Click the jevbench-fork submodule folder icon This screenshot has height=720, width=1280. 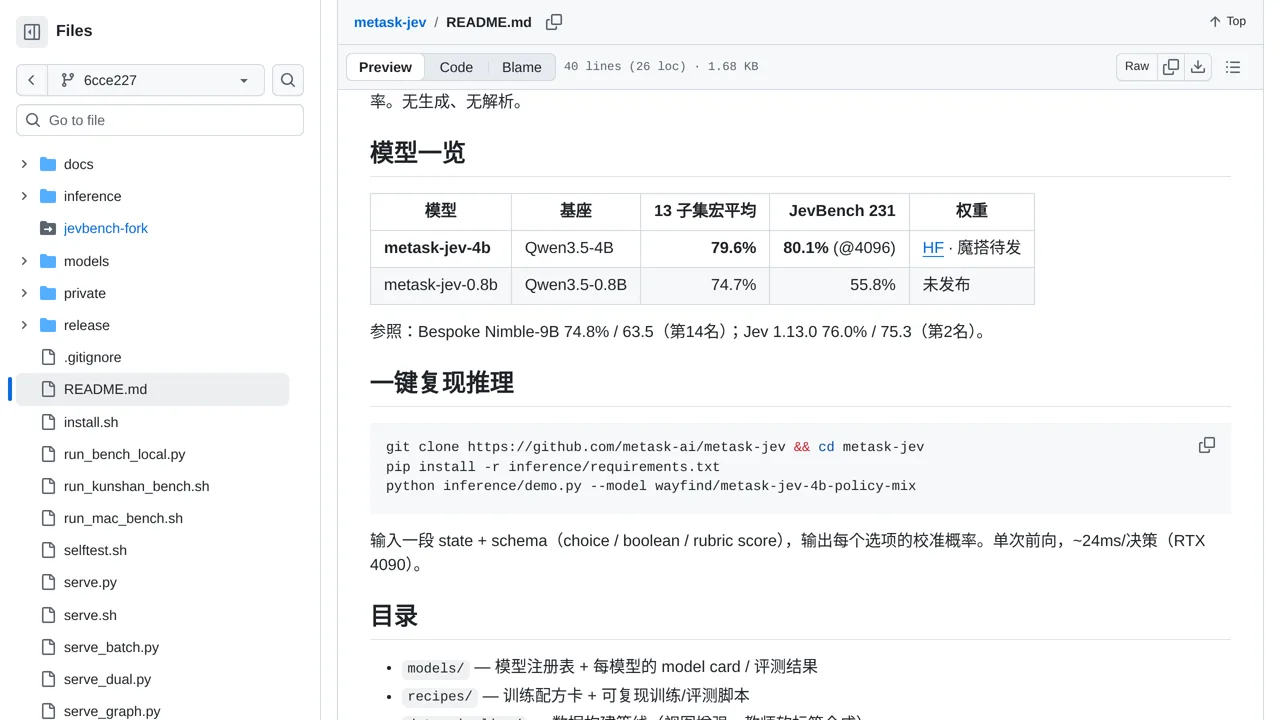point(48,228)
